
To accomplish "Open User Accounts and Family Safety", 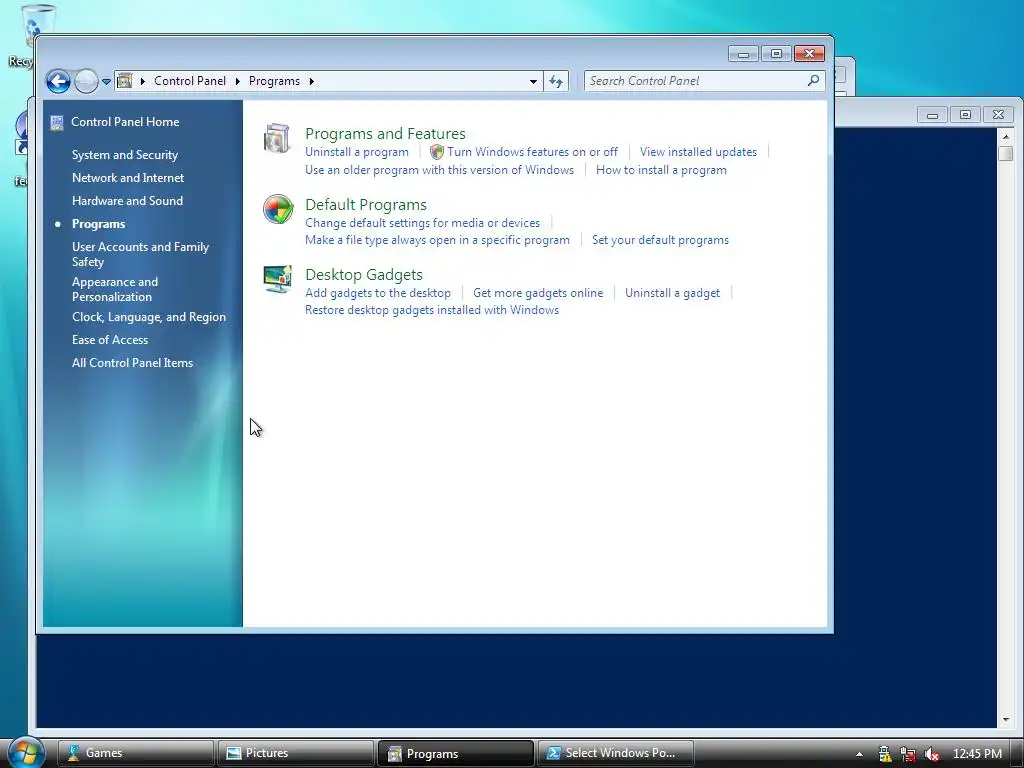I will click(140, 254).
